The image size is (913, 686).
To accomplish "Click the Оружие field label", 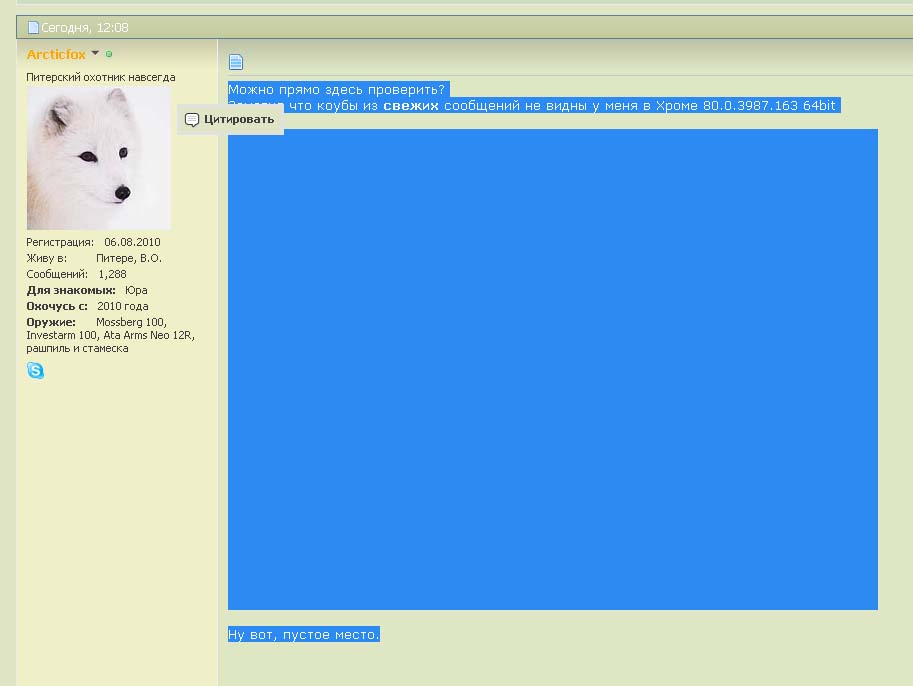I will [x=51, y=322].
